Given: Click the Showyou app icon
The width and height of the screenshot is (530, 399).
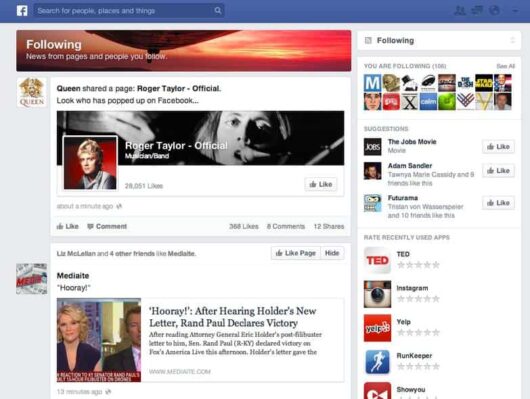Looking at the screenshot, I should 378,391.
